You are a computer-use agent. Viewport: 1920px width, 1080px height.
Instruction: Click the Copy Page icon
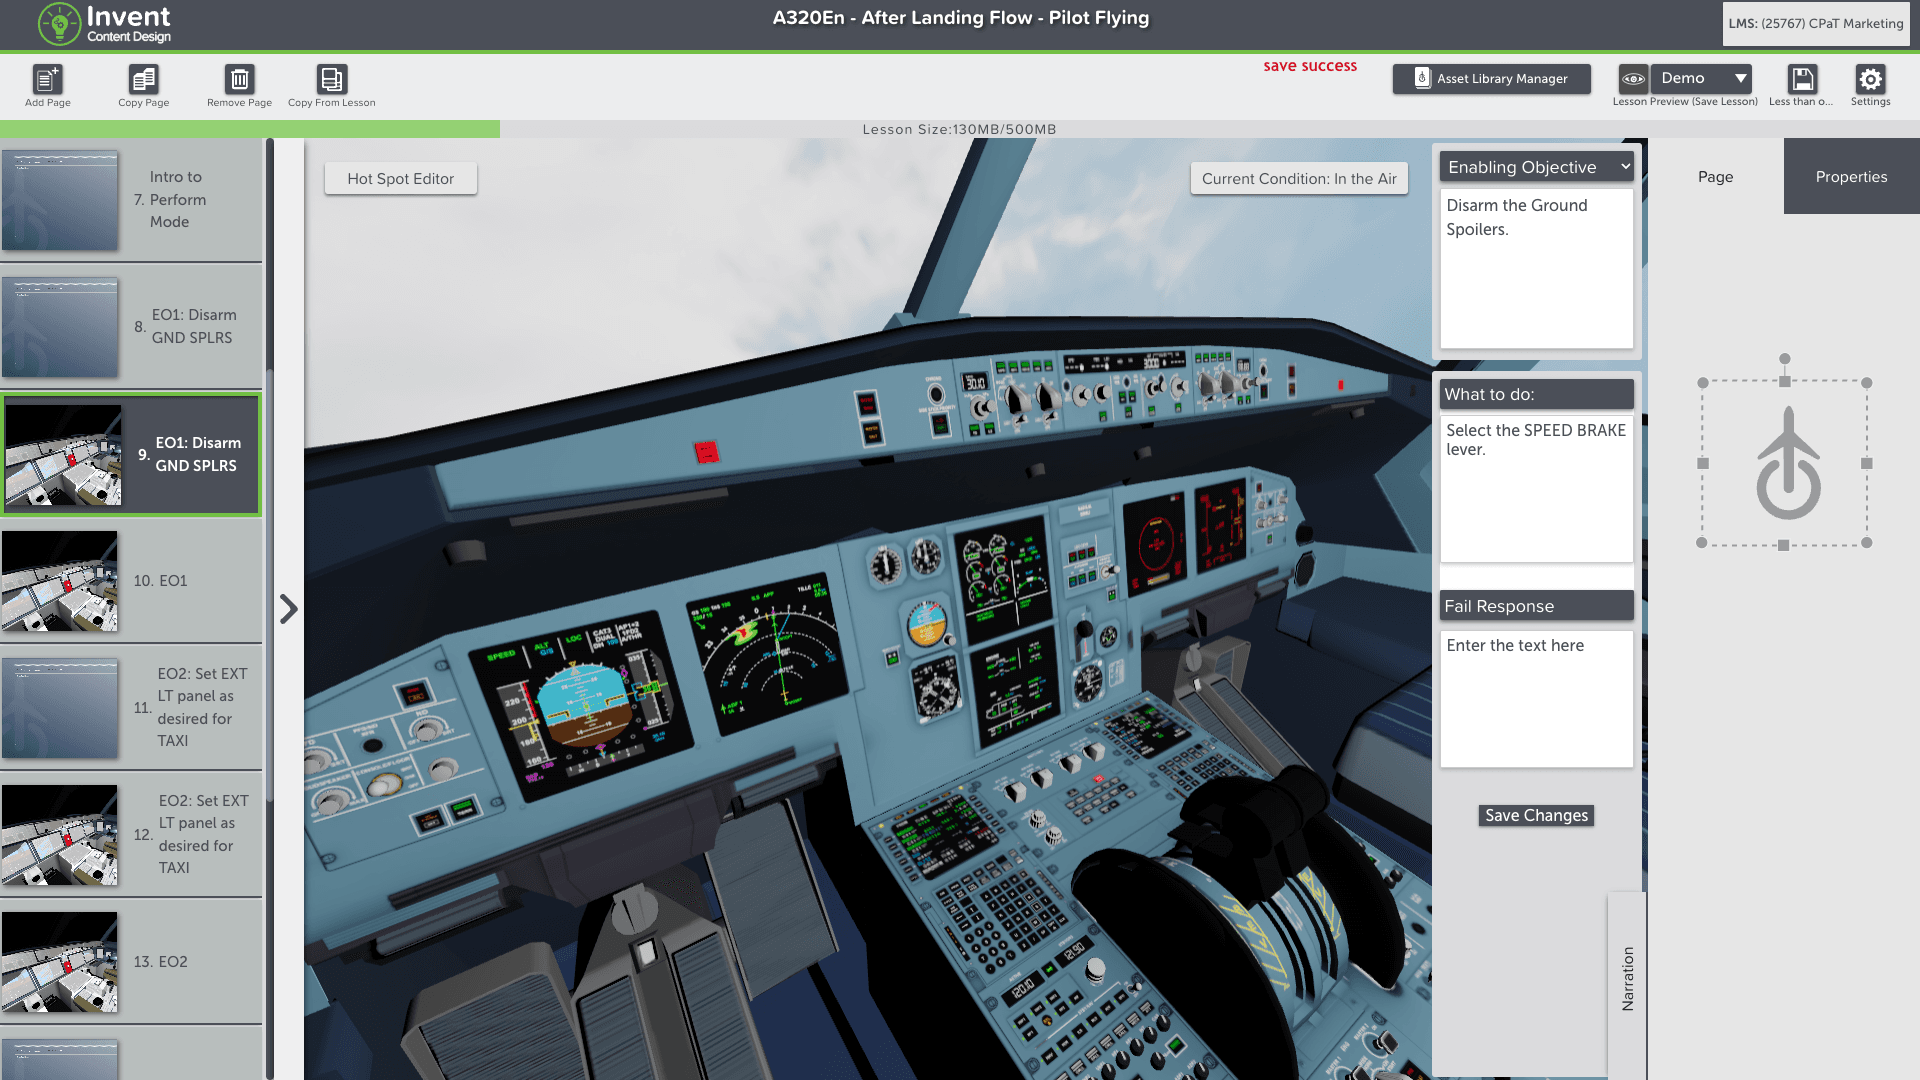tap(143, 79)
